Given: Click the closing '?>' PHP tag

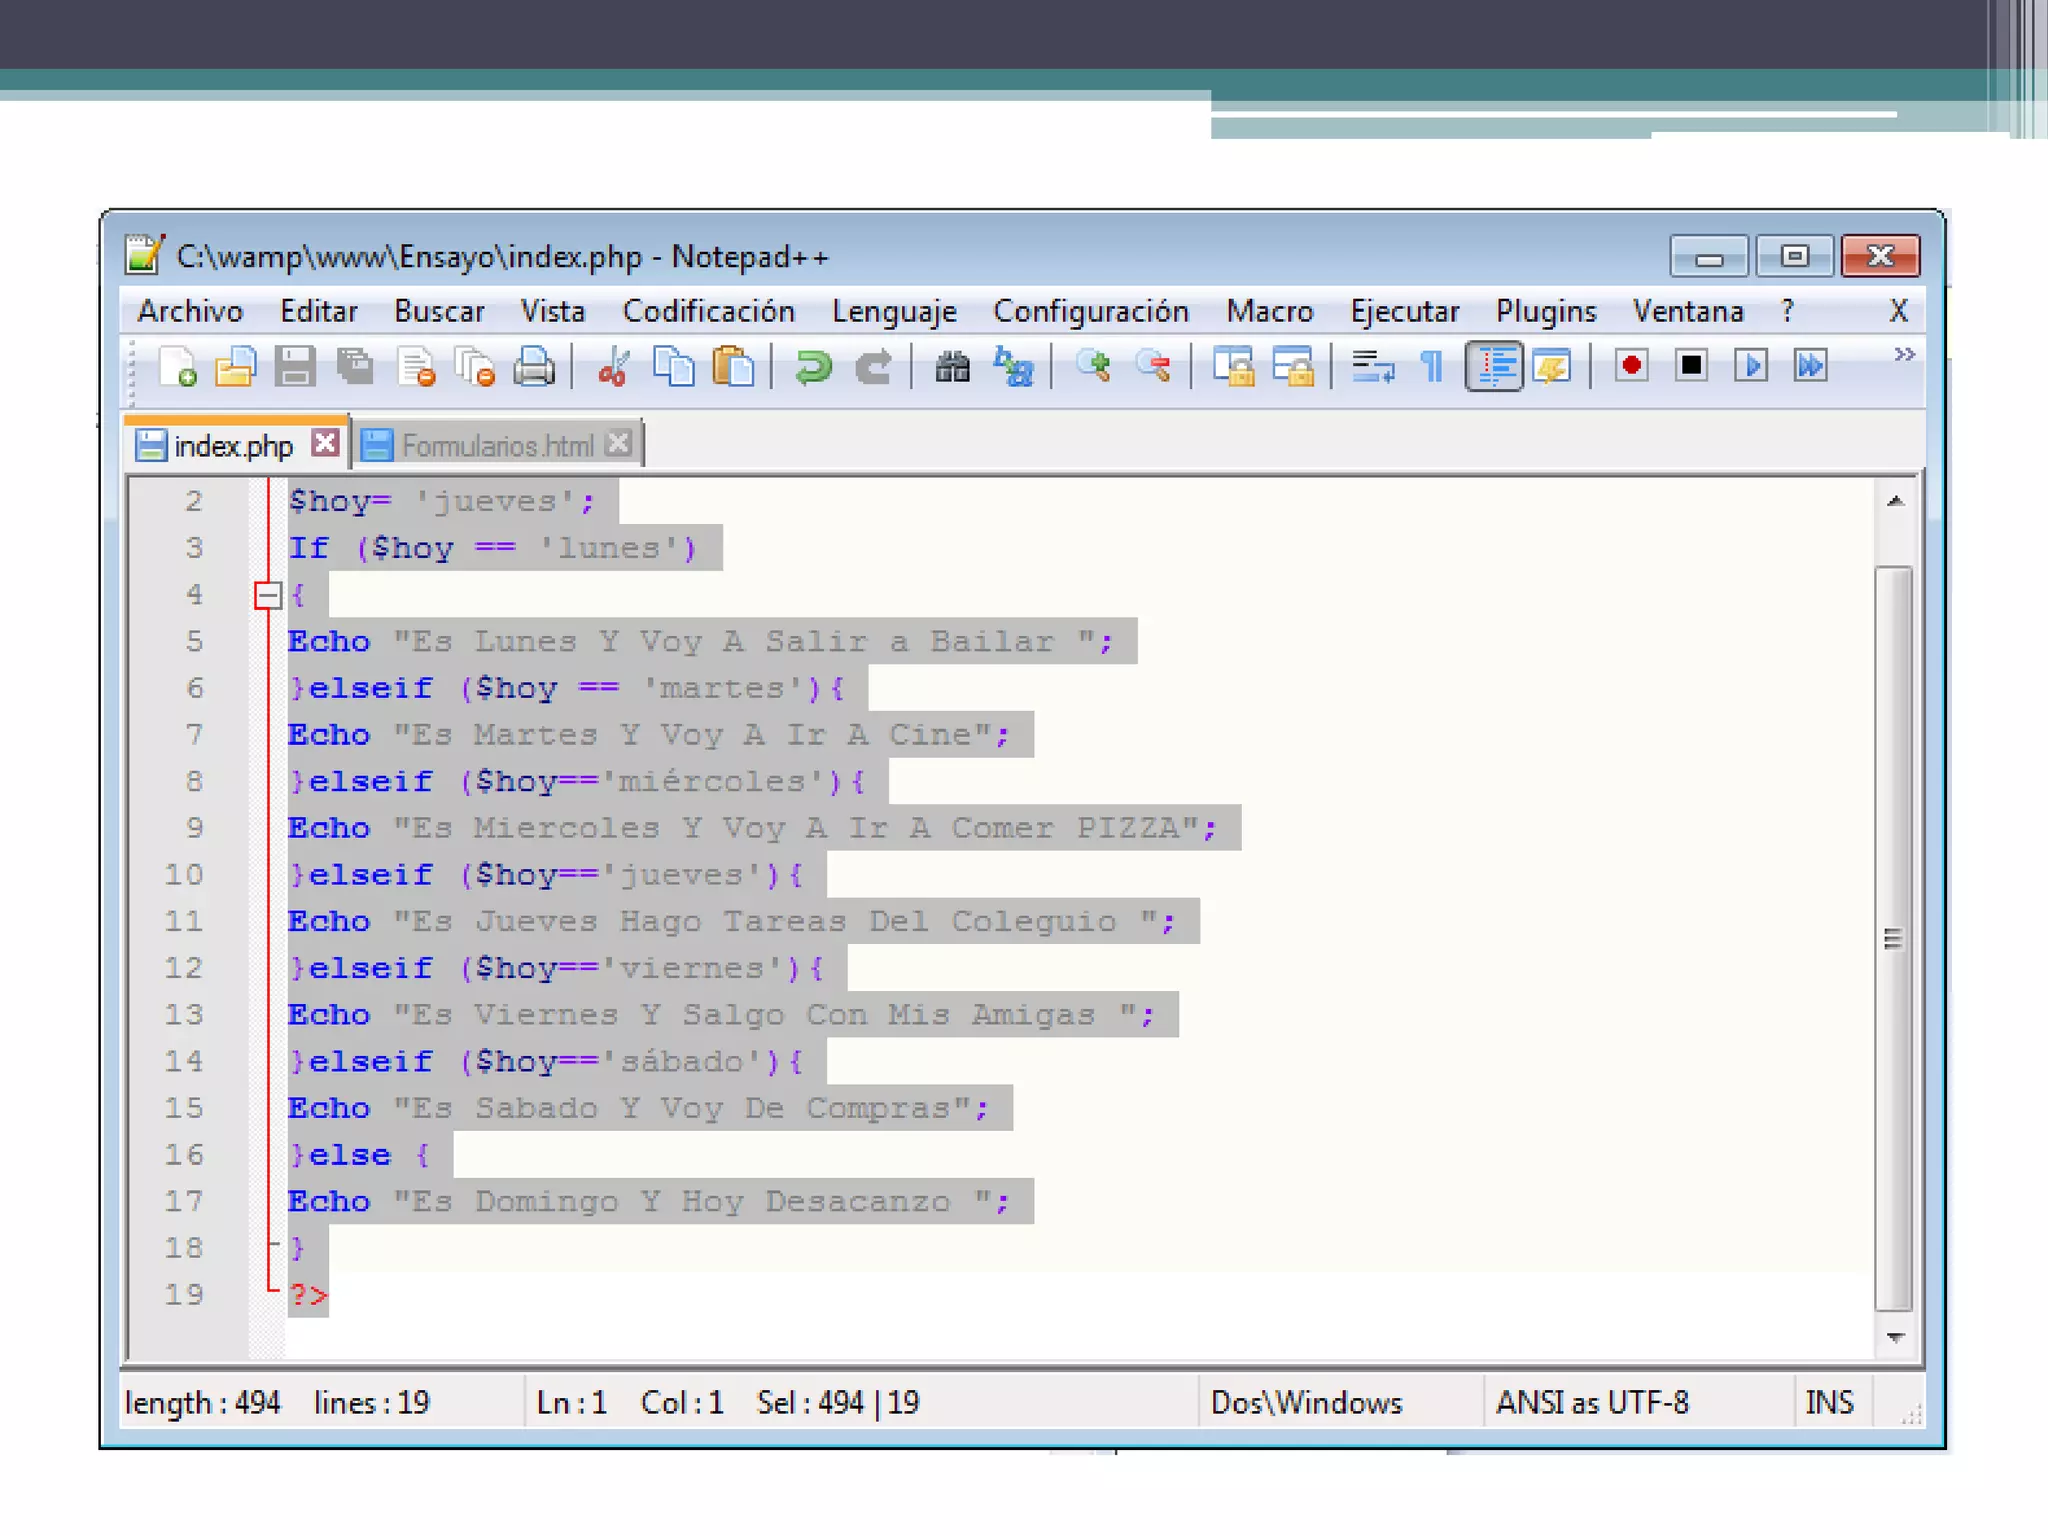Looking at the screenshot, I should tap(308, 1295).
